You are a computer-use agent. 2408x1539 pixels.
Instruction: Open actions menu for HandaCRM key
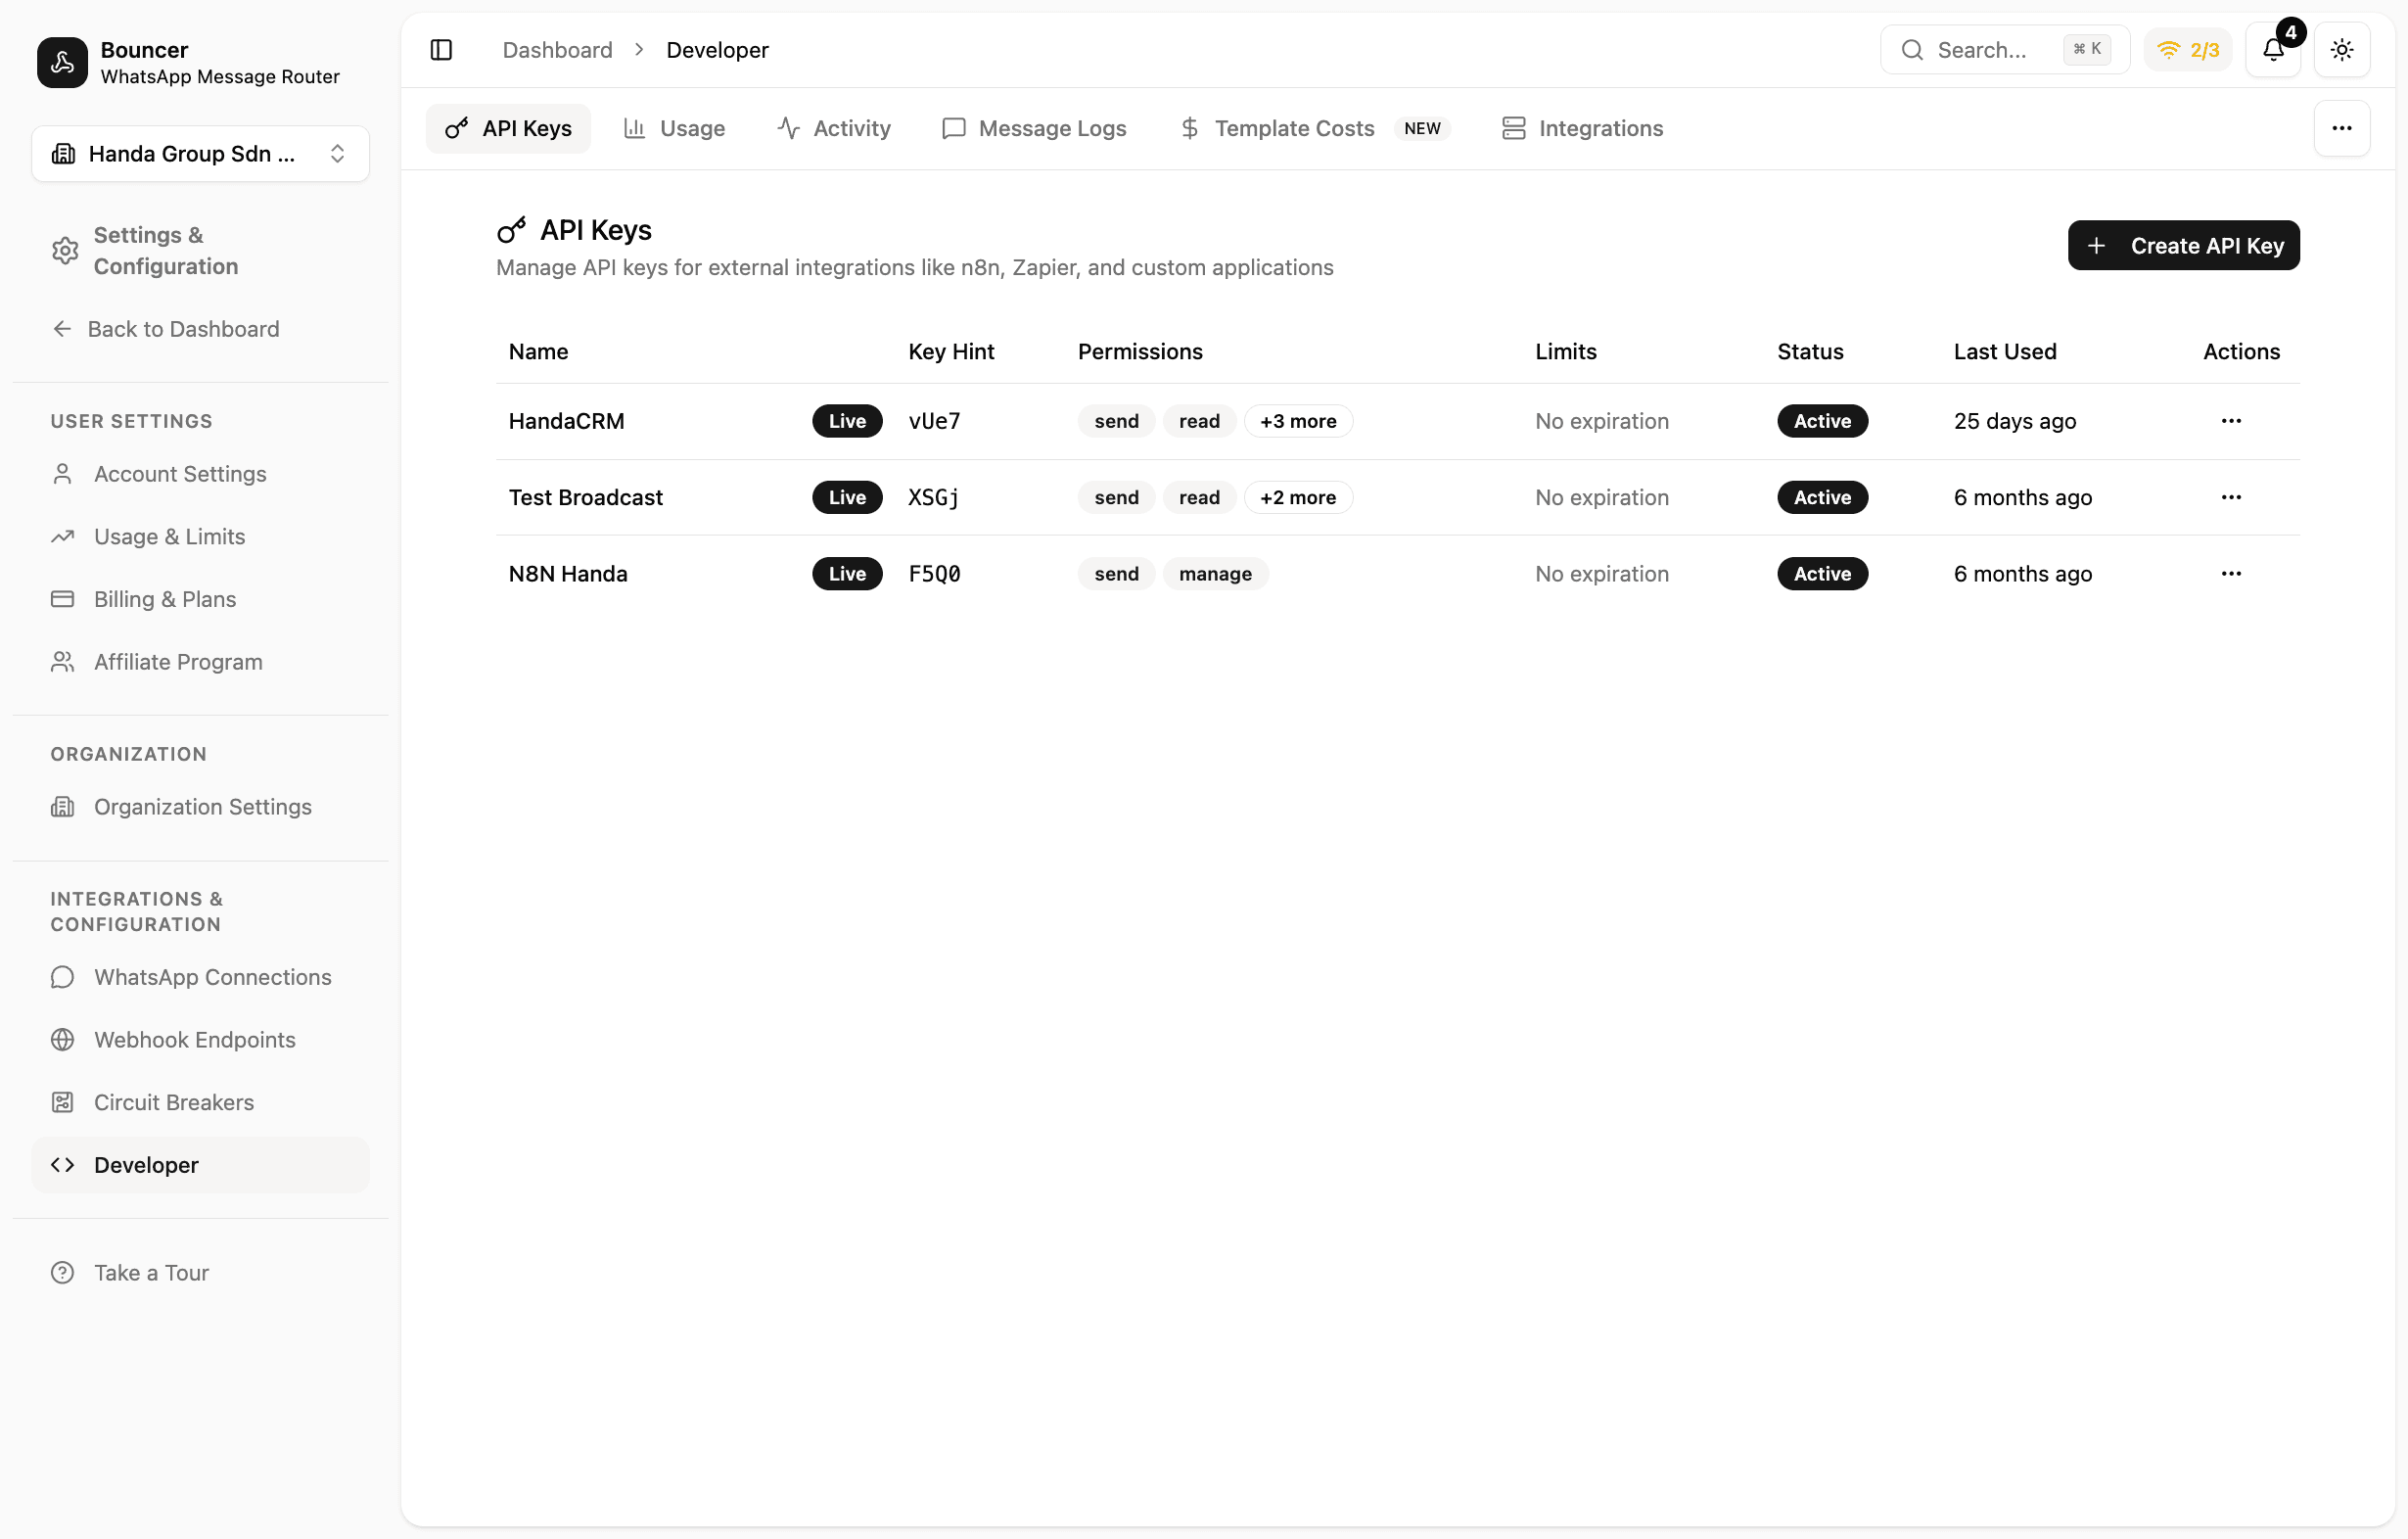tap(2231, 421)
